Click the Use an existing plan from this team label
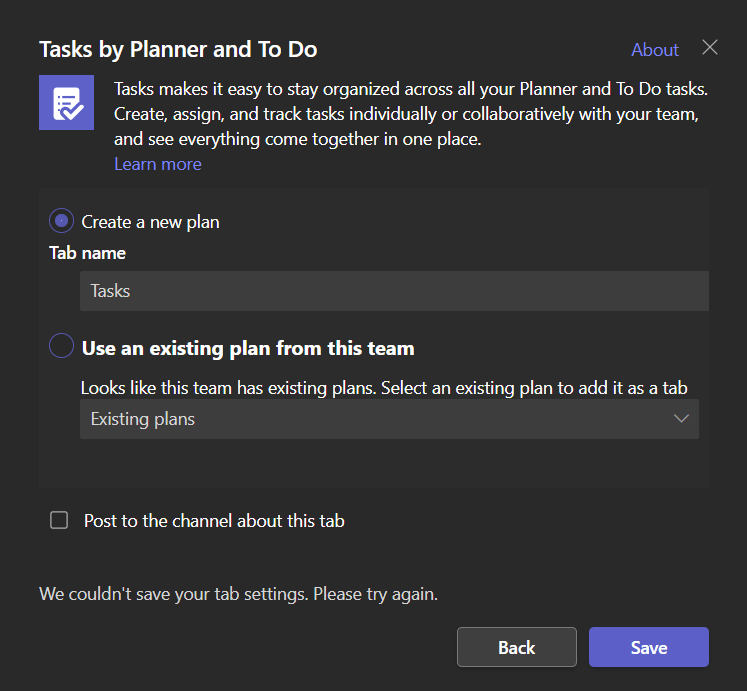747x691 pixels. [x=248, y=348]
